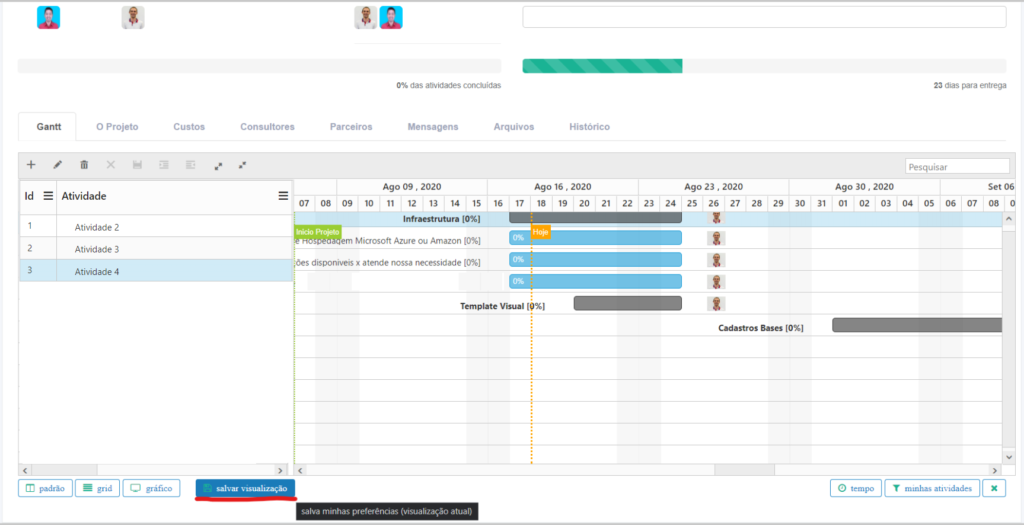Switch to the Custos tab
Image resolution: width=1024 pixels, height=525 pixels.
coord(189,127)
